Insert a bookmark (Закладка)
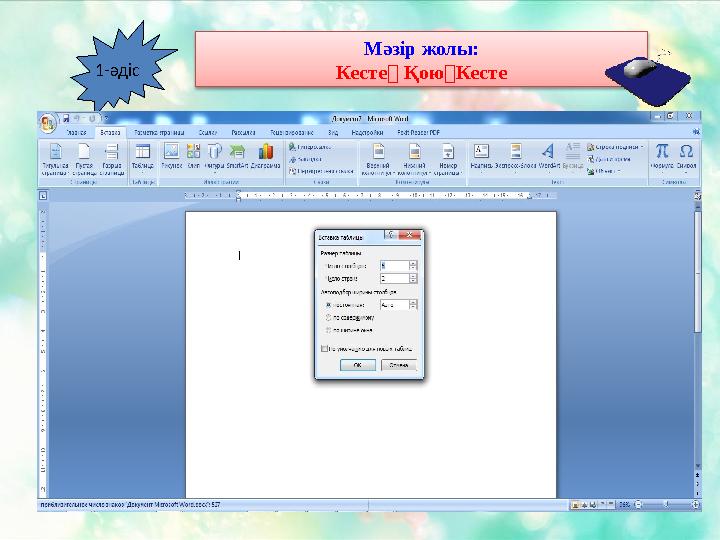720x540 pixels. point(306,159)
